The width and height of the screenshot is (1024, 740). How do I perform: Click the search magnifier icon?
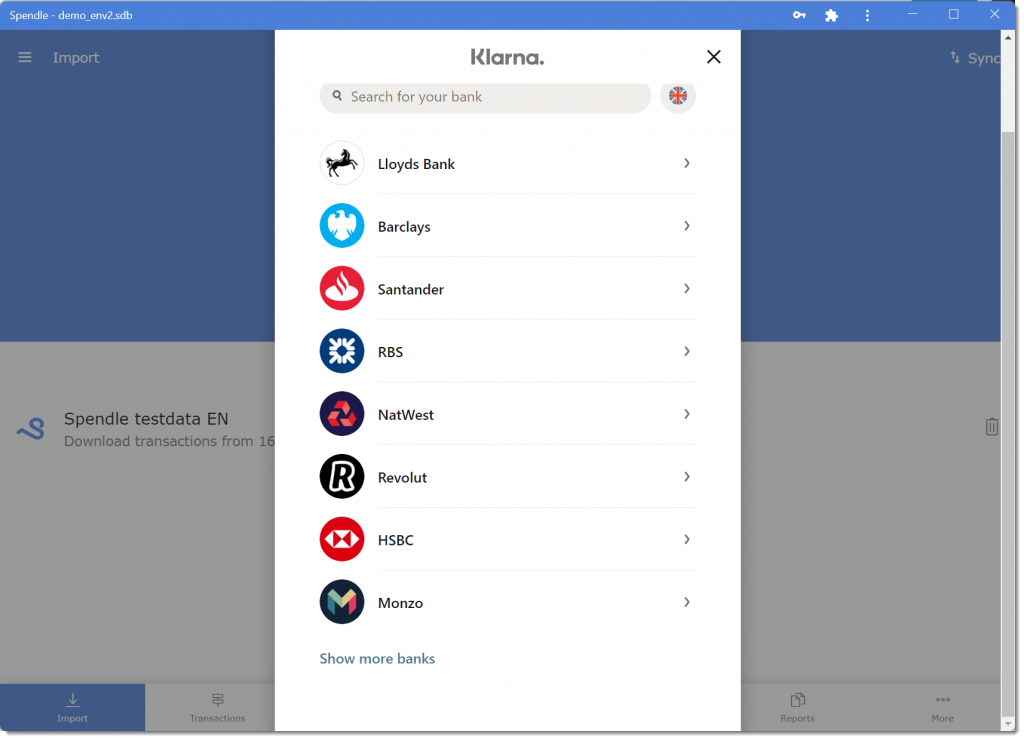click(x=337, y=96)
